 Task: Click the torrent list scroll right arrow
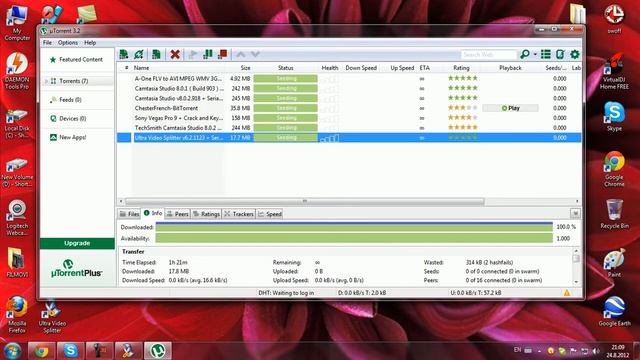577,202
